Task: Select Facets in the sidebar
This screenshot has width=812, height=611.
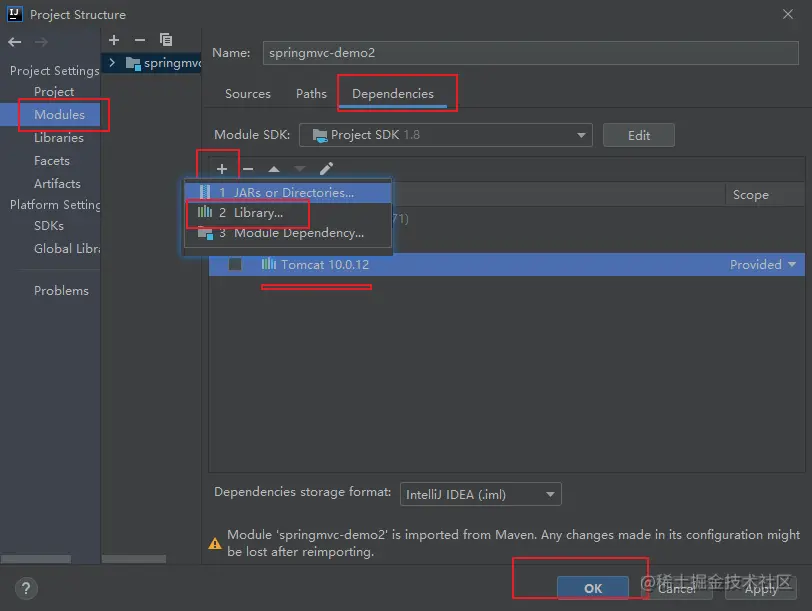Action: [51, 161]
